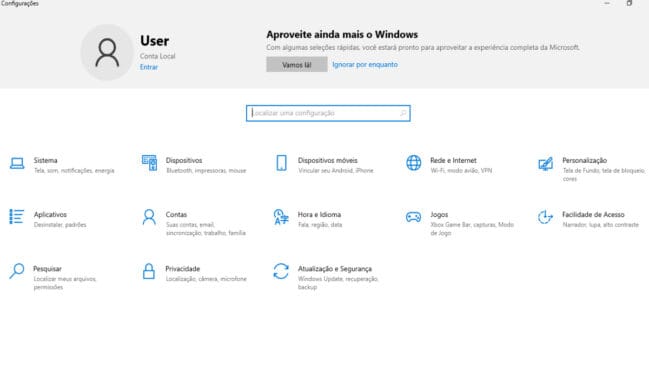
Task: Select the Personalização title text
Action: tap(584, 160)
